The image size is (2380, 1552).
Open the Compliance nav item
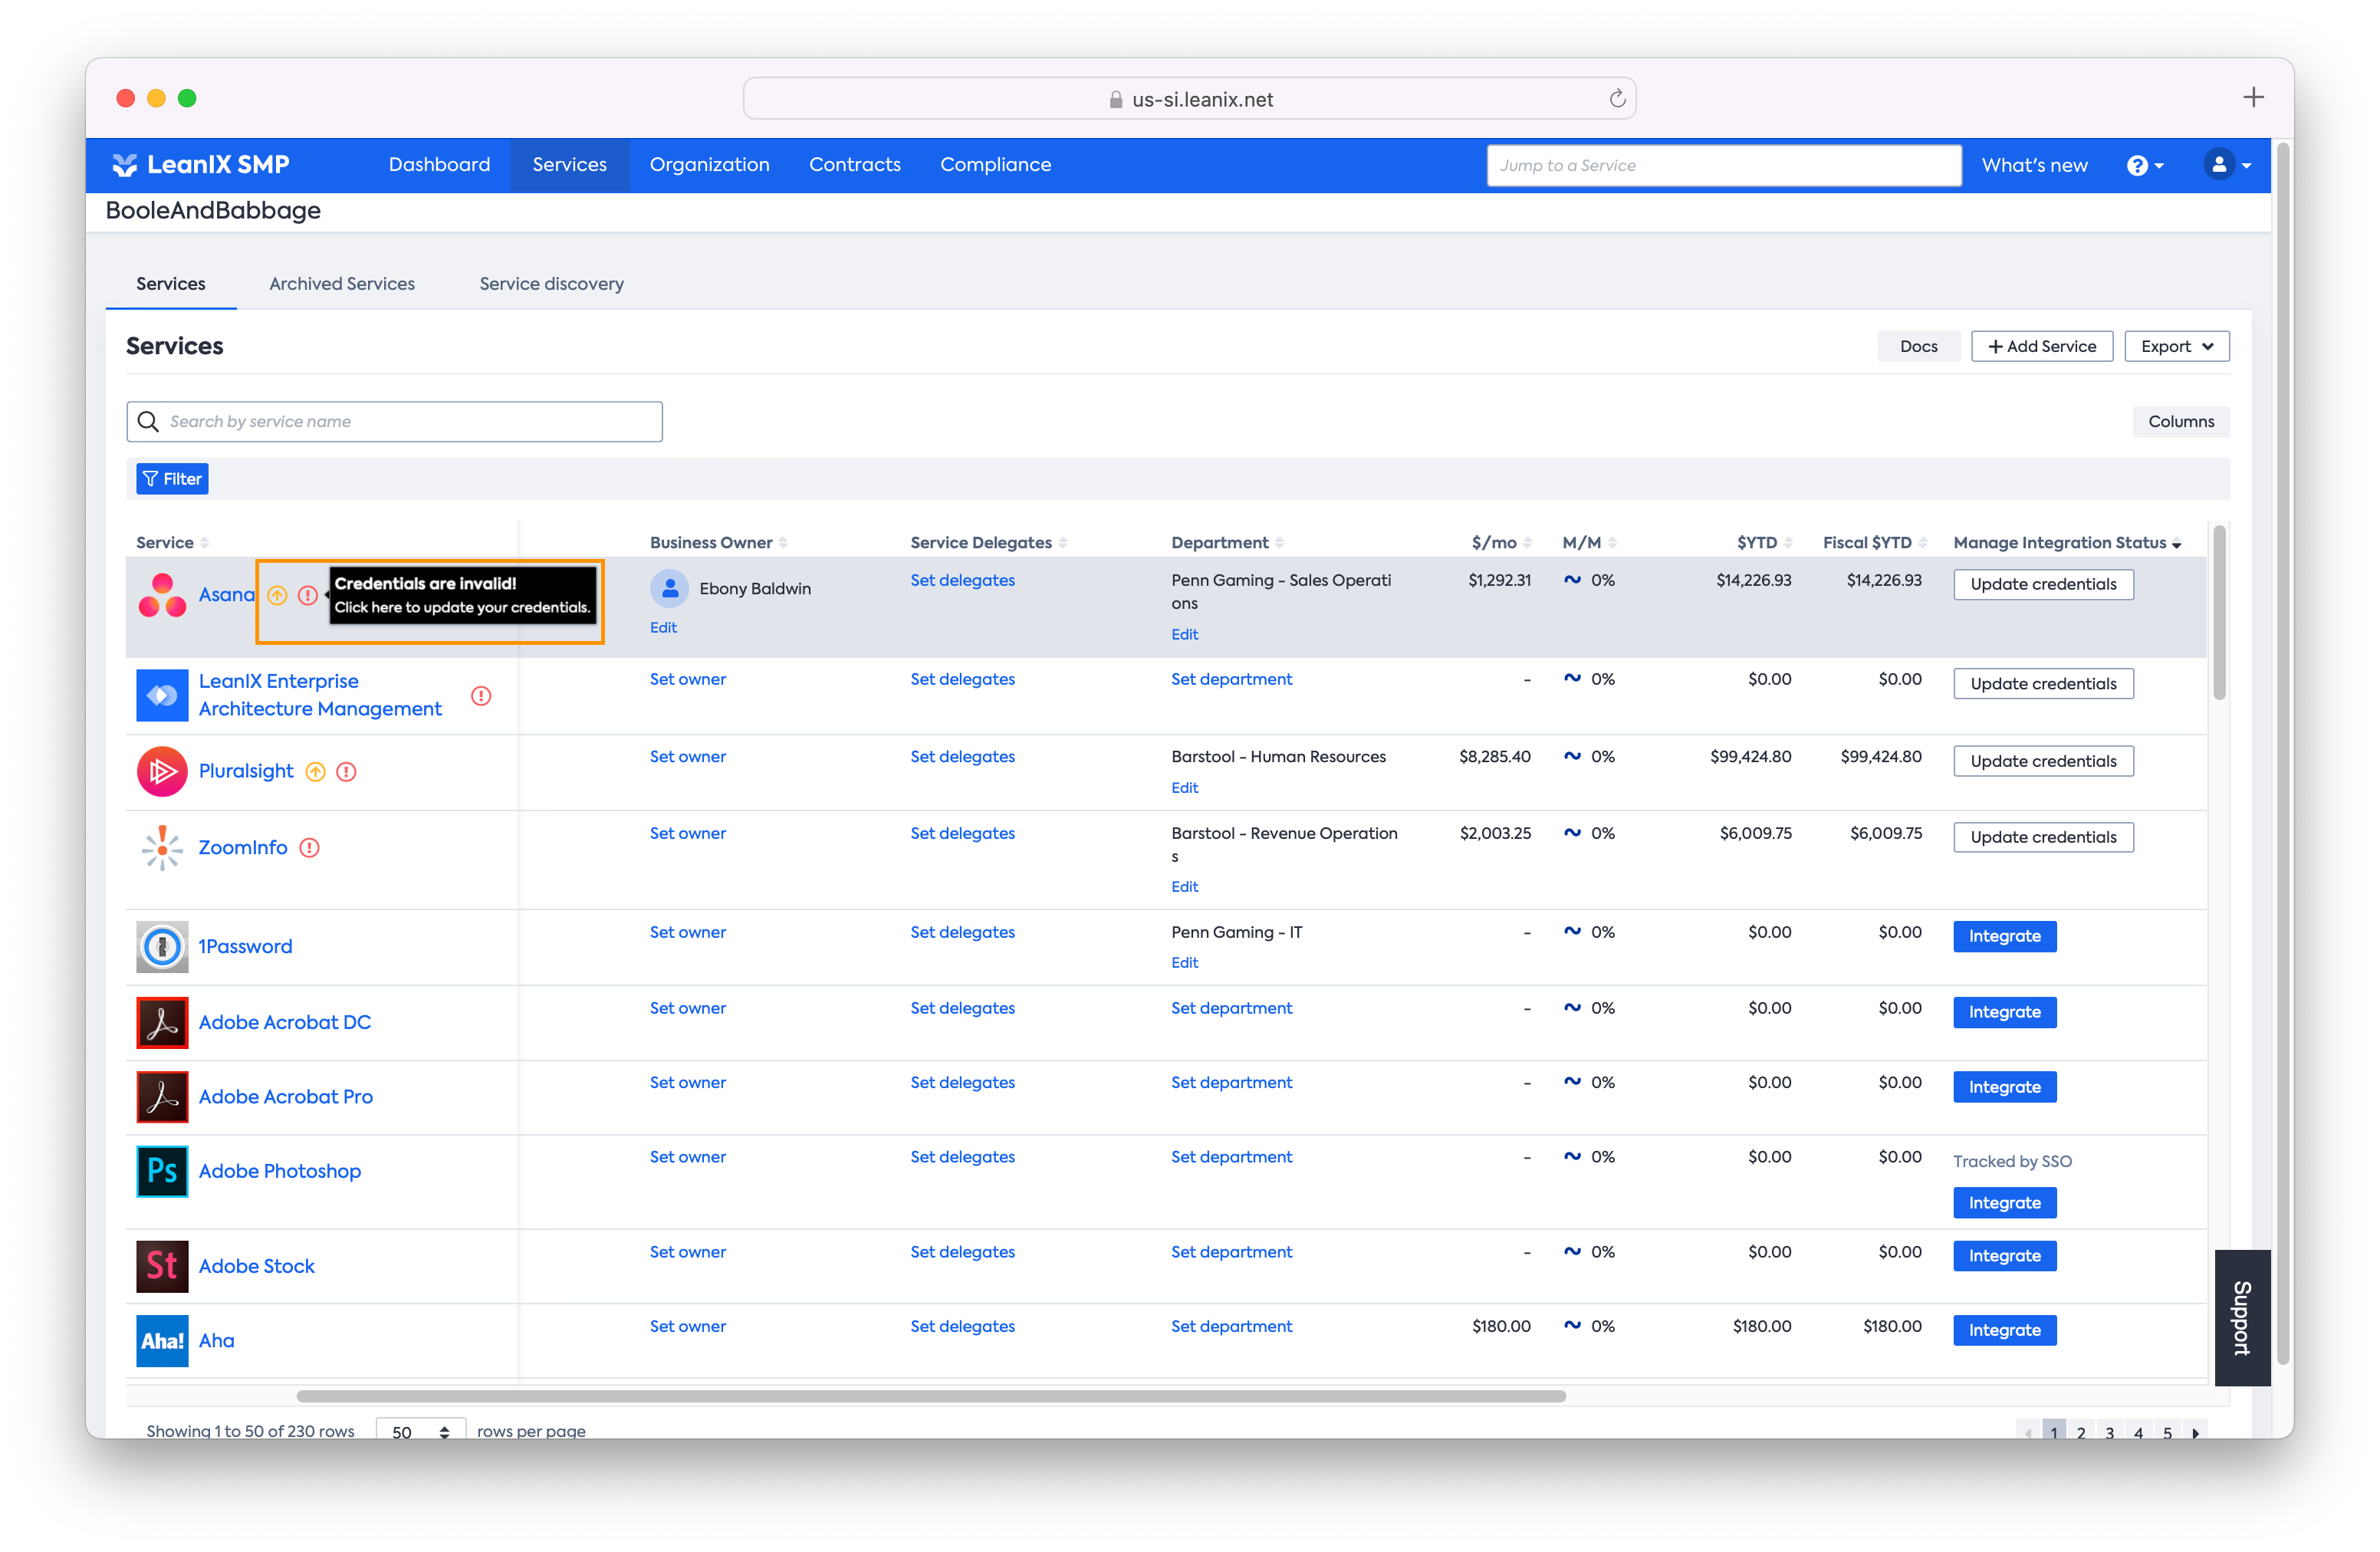995,164
